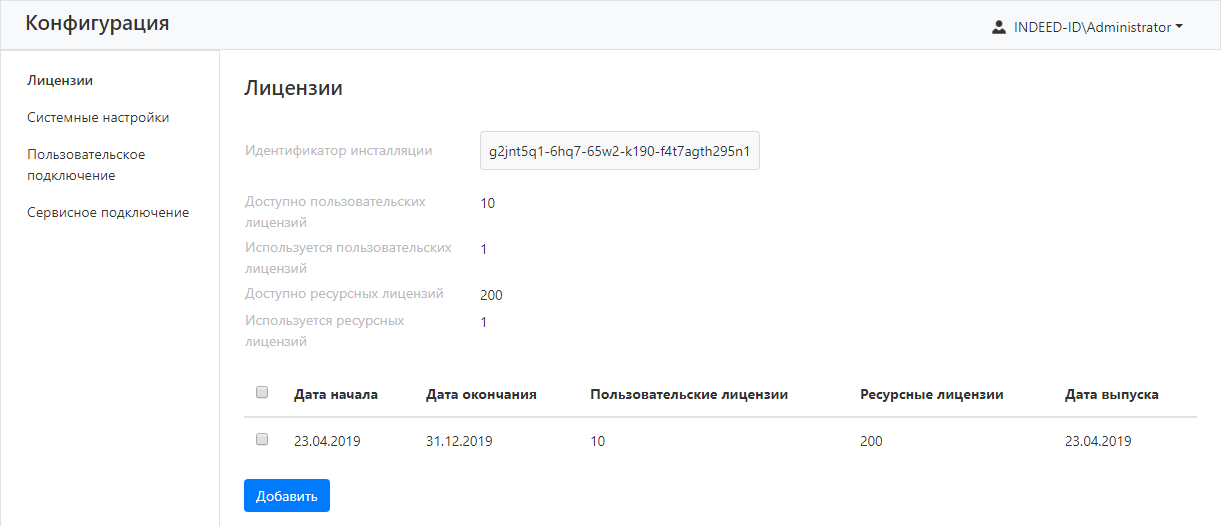This screenshot has width=1221, height=526.
Task: Select Лицензии in the sidebar
Action: click(x=60, y=80)
